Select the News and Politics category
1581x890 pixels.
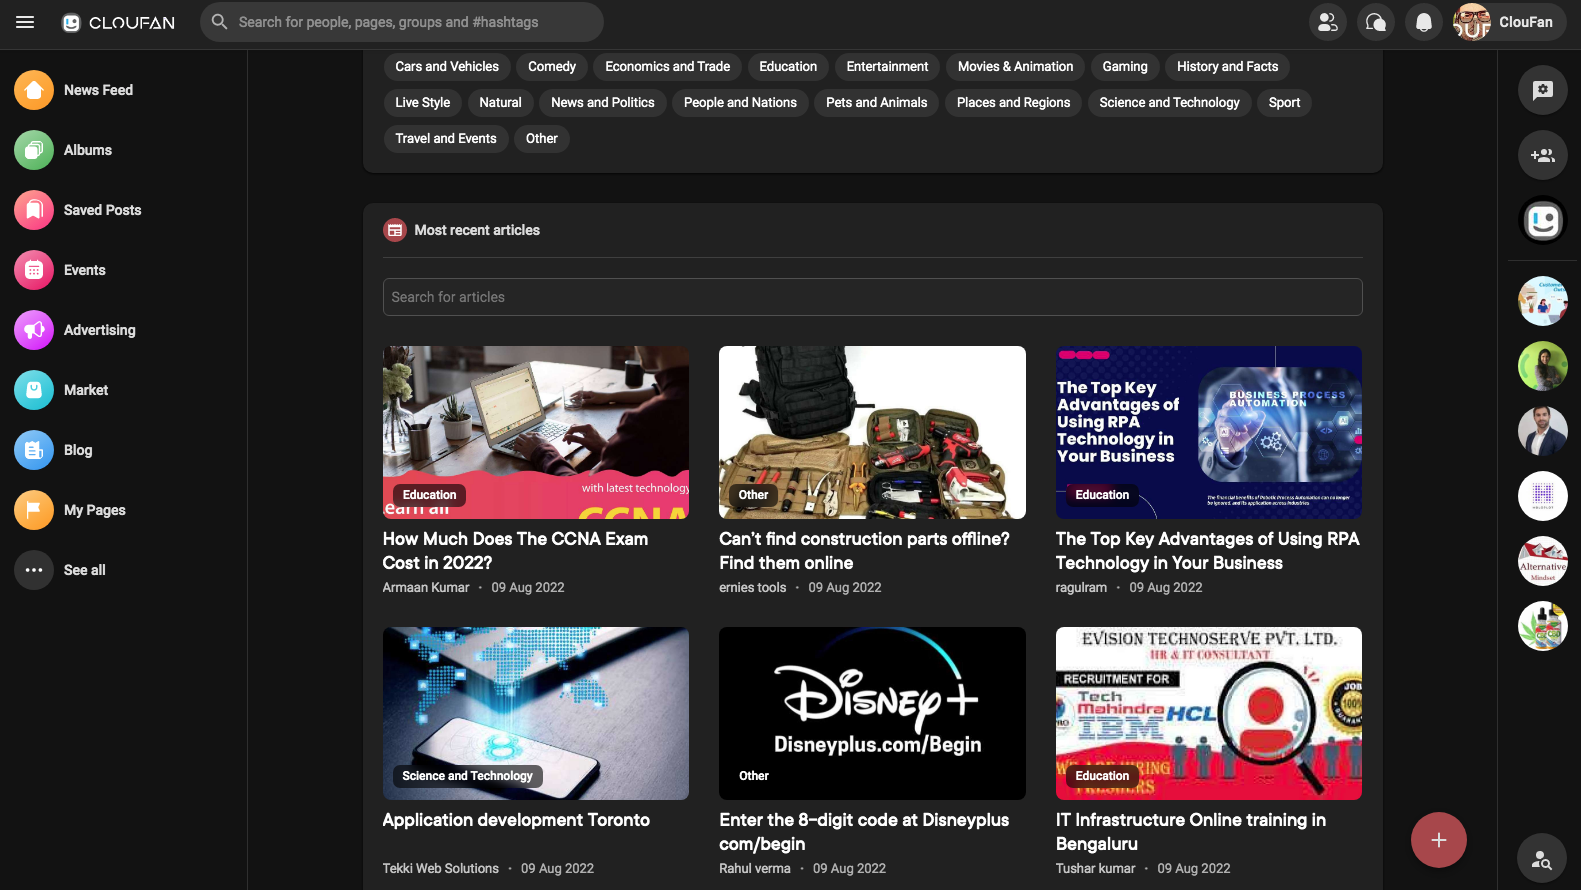pyautogui.click(x=603, y=103)
